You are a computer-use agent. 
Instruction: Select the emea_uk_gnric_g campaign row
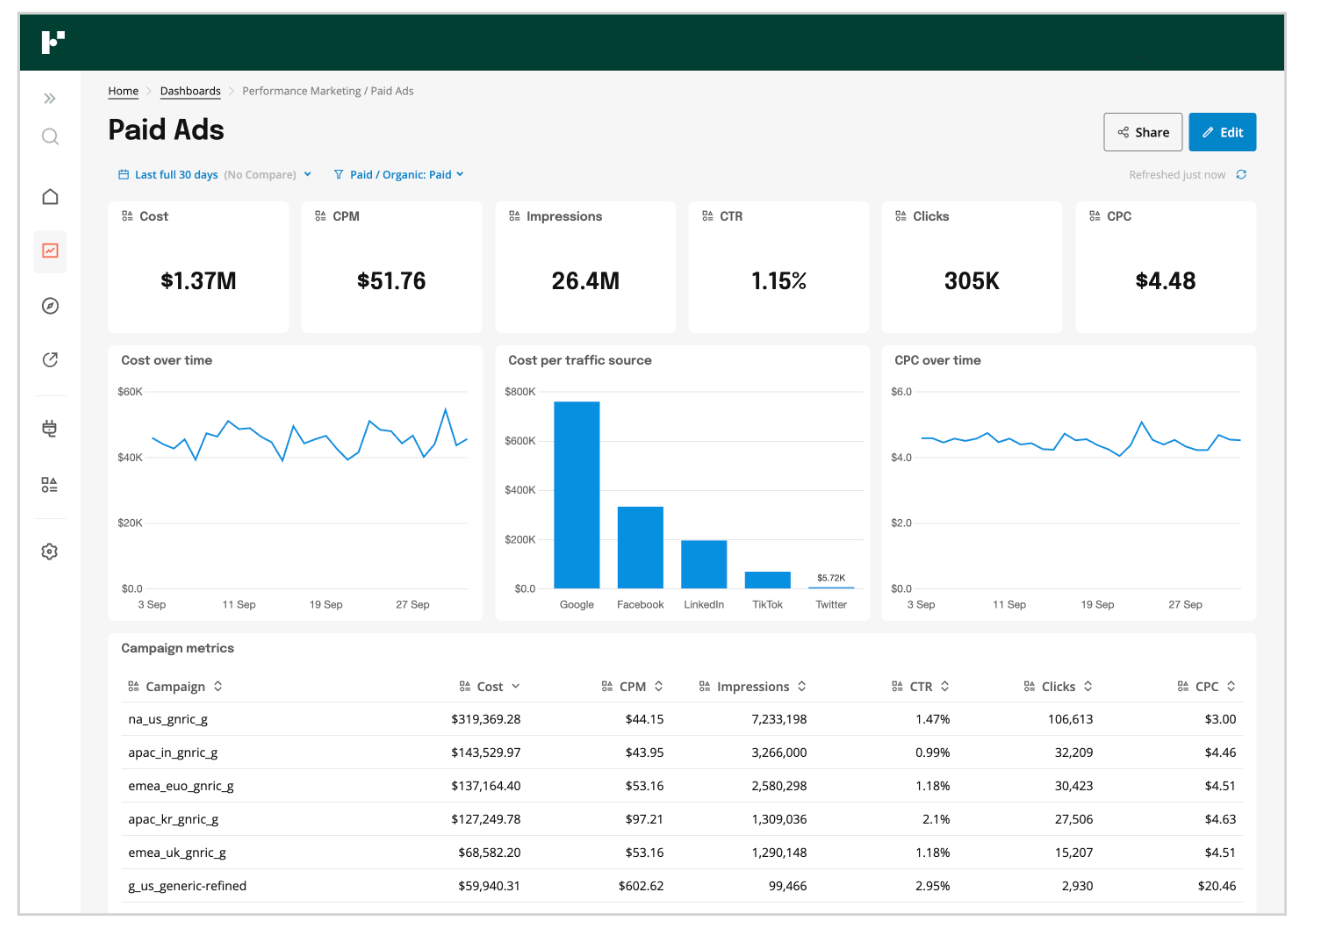[682, 852]
